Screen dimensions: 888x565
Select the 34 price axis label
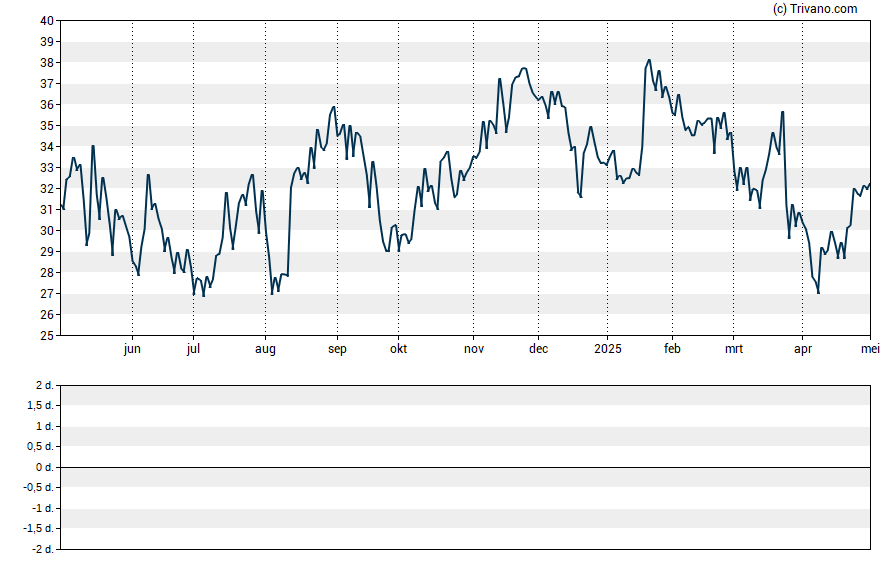(47, 147)
